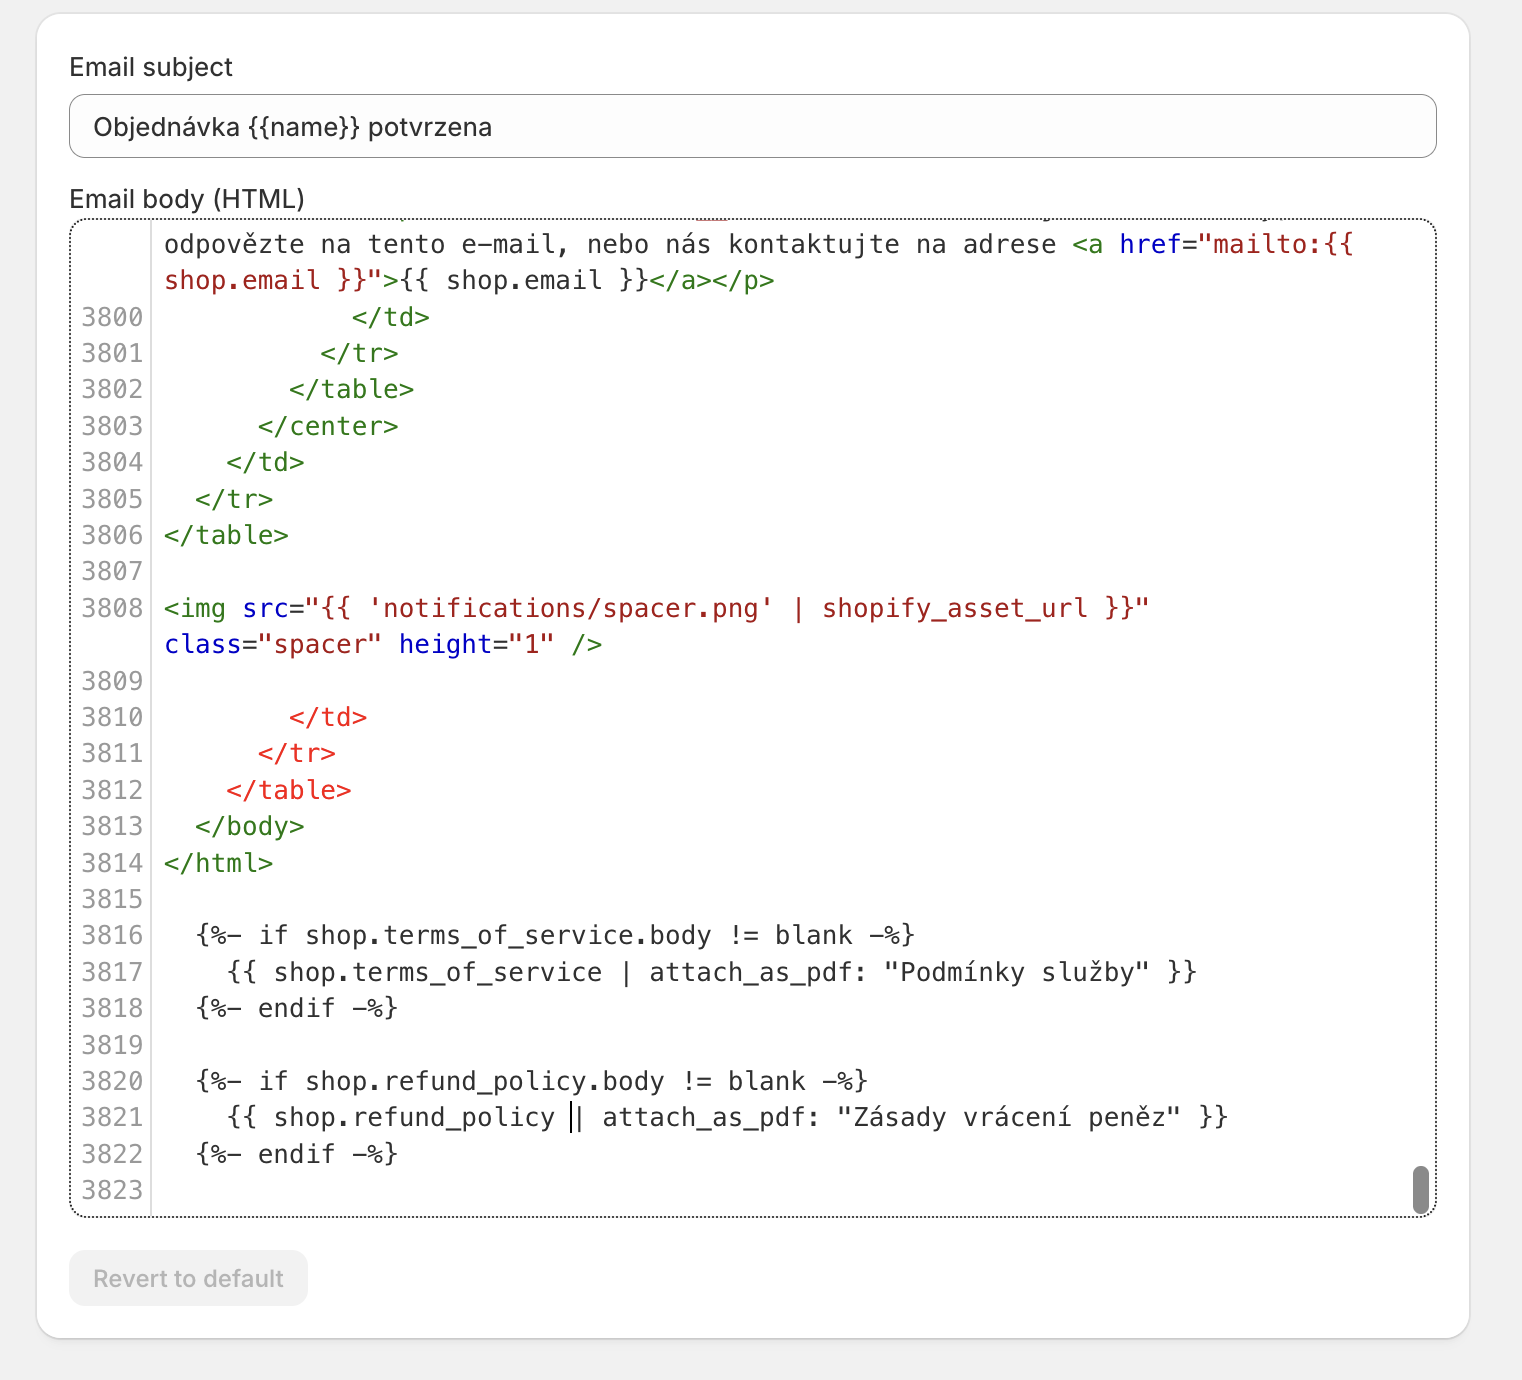This screenshot has height=1380, width=1522.
Task: Click the red </td> tag on line 3810
Action: click(x=328, y=717)
